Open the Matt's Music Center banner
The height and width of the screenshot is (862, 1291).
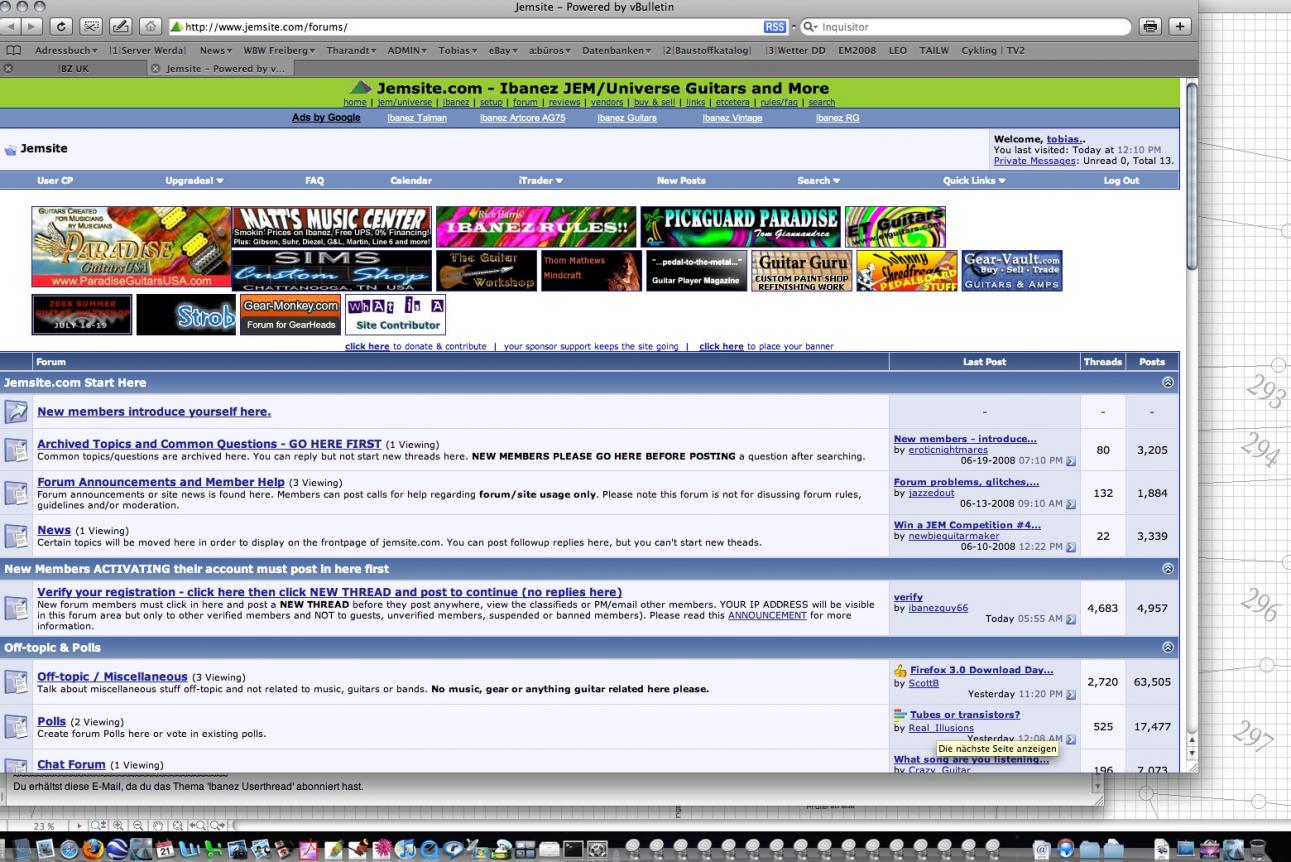pos(332,227)
